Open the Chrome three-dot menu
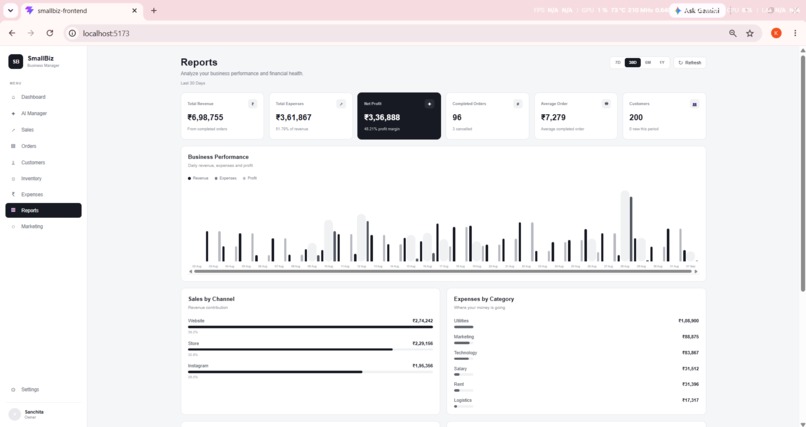This screenshot has height=427, width=806. 795,33
